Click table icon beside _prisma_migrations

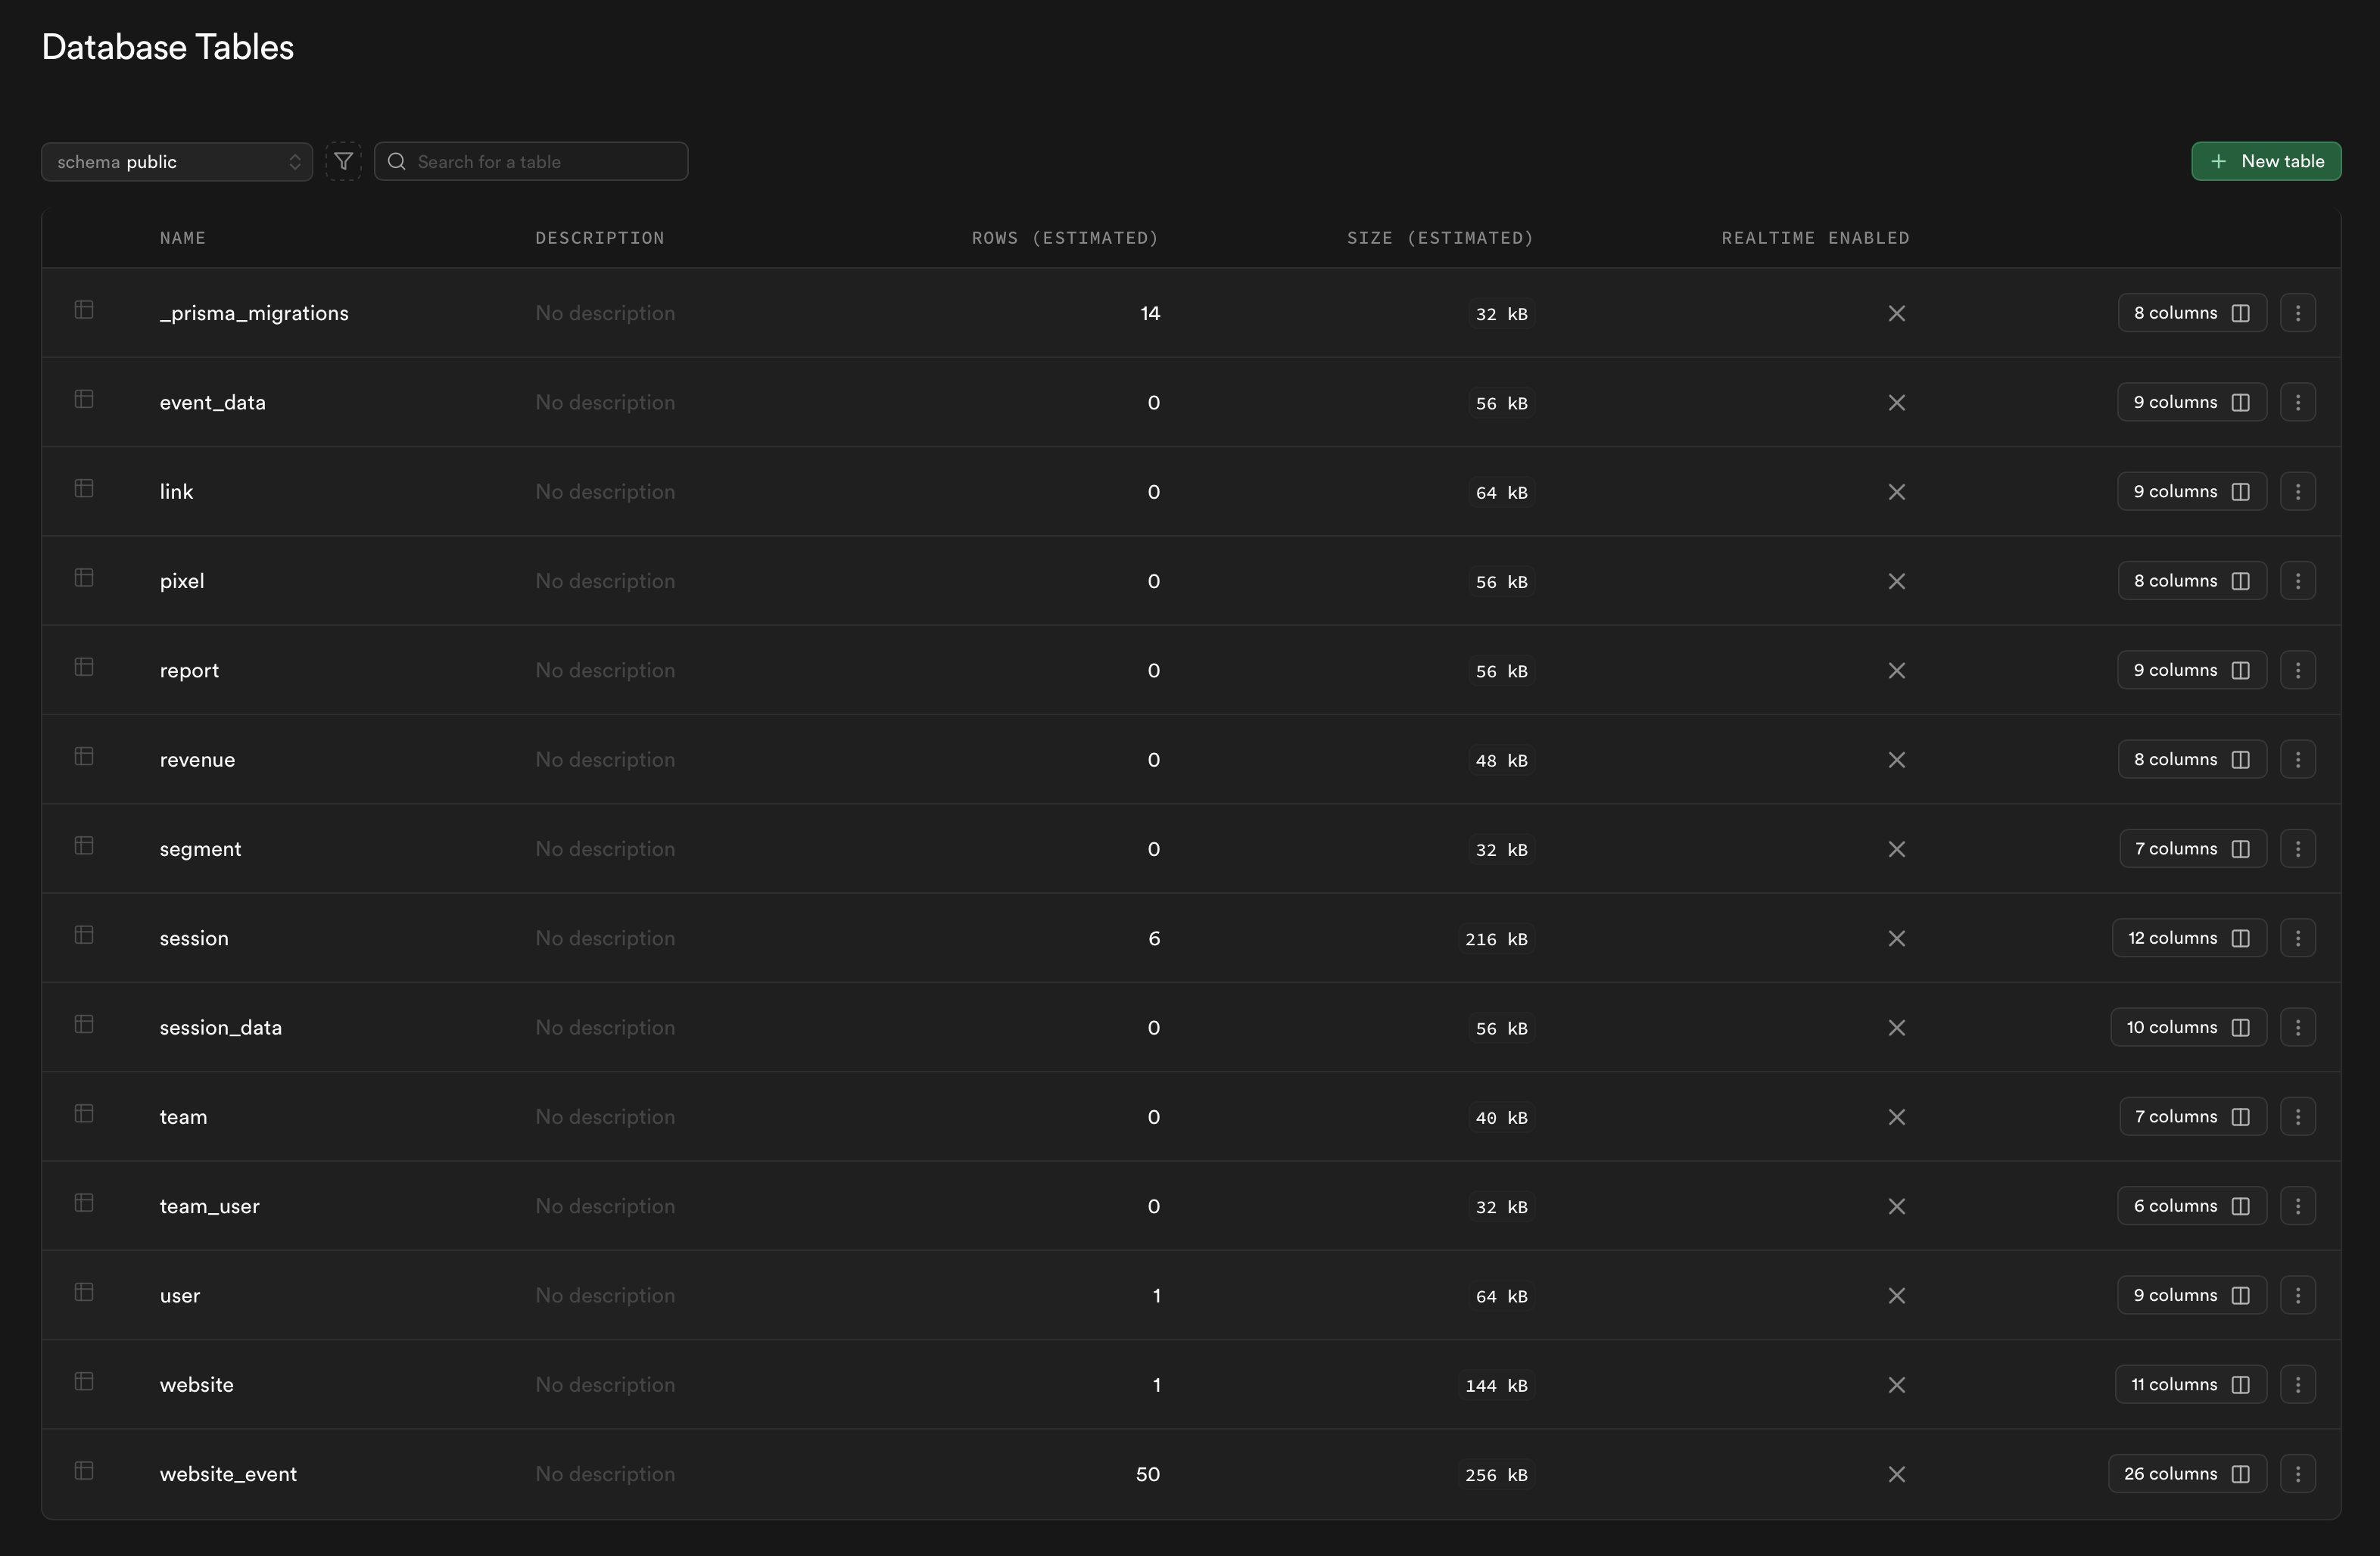(84, 310)
